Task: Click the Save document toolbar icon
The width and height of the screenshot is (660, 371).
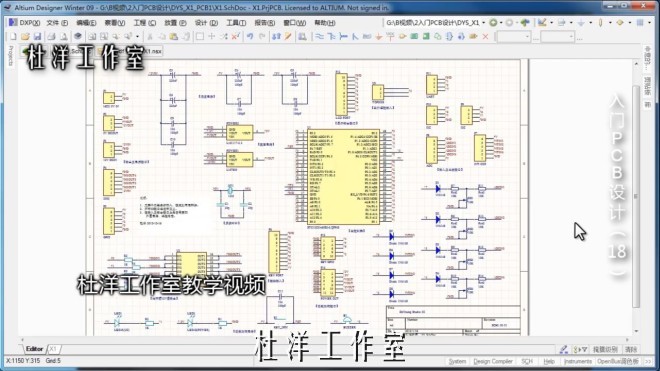Action: (x=37, y=37)
